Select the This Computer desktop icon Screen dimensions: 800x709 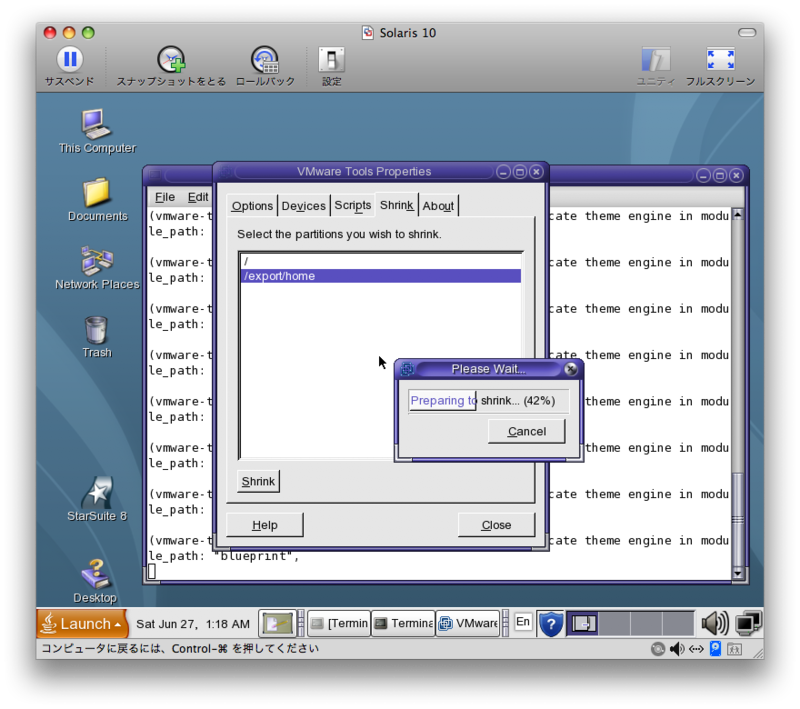tap(96, 124)
